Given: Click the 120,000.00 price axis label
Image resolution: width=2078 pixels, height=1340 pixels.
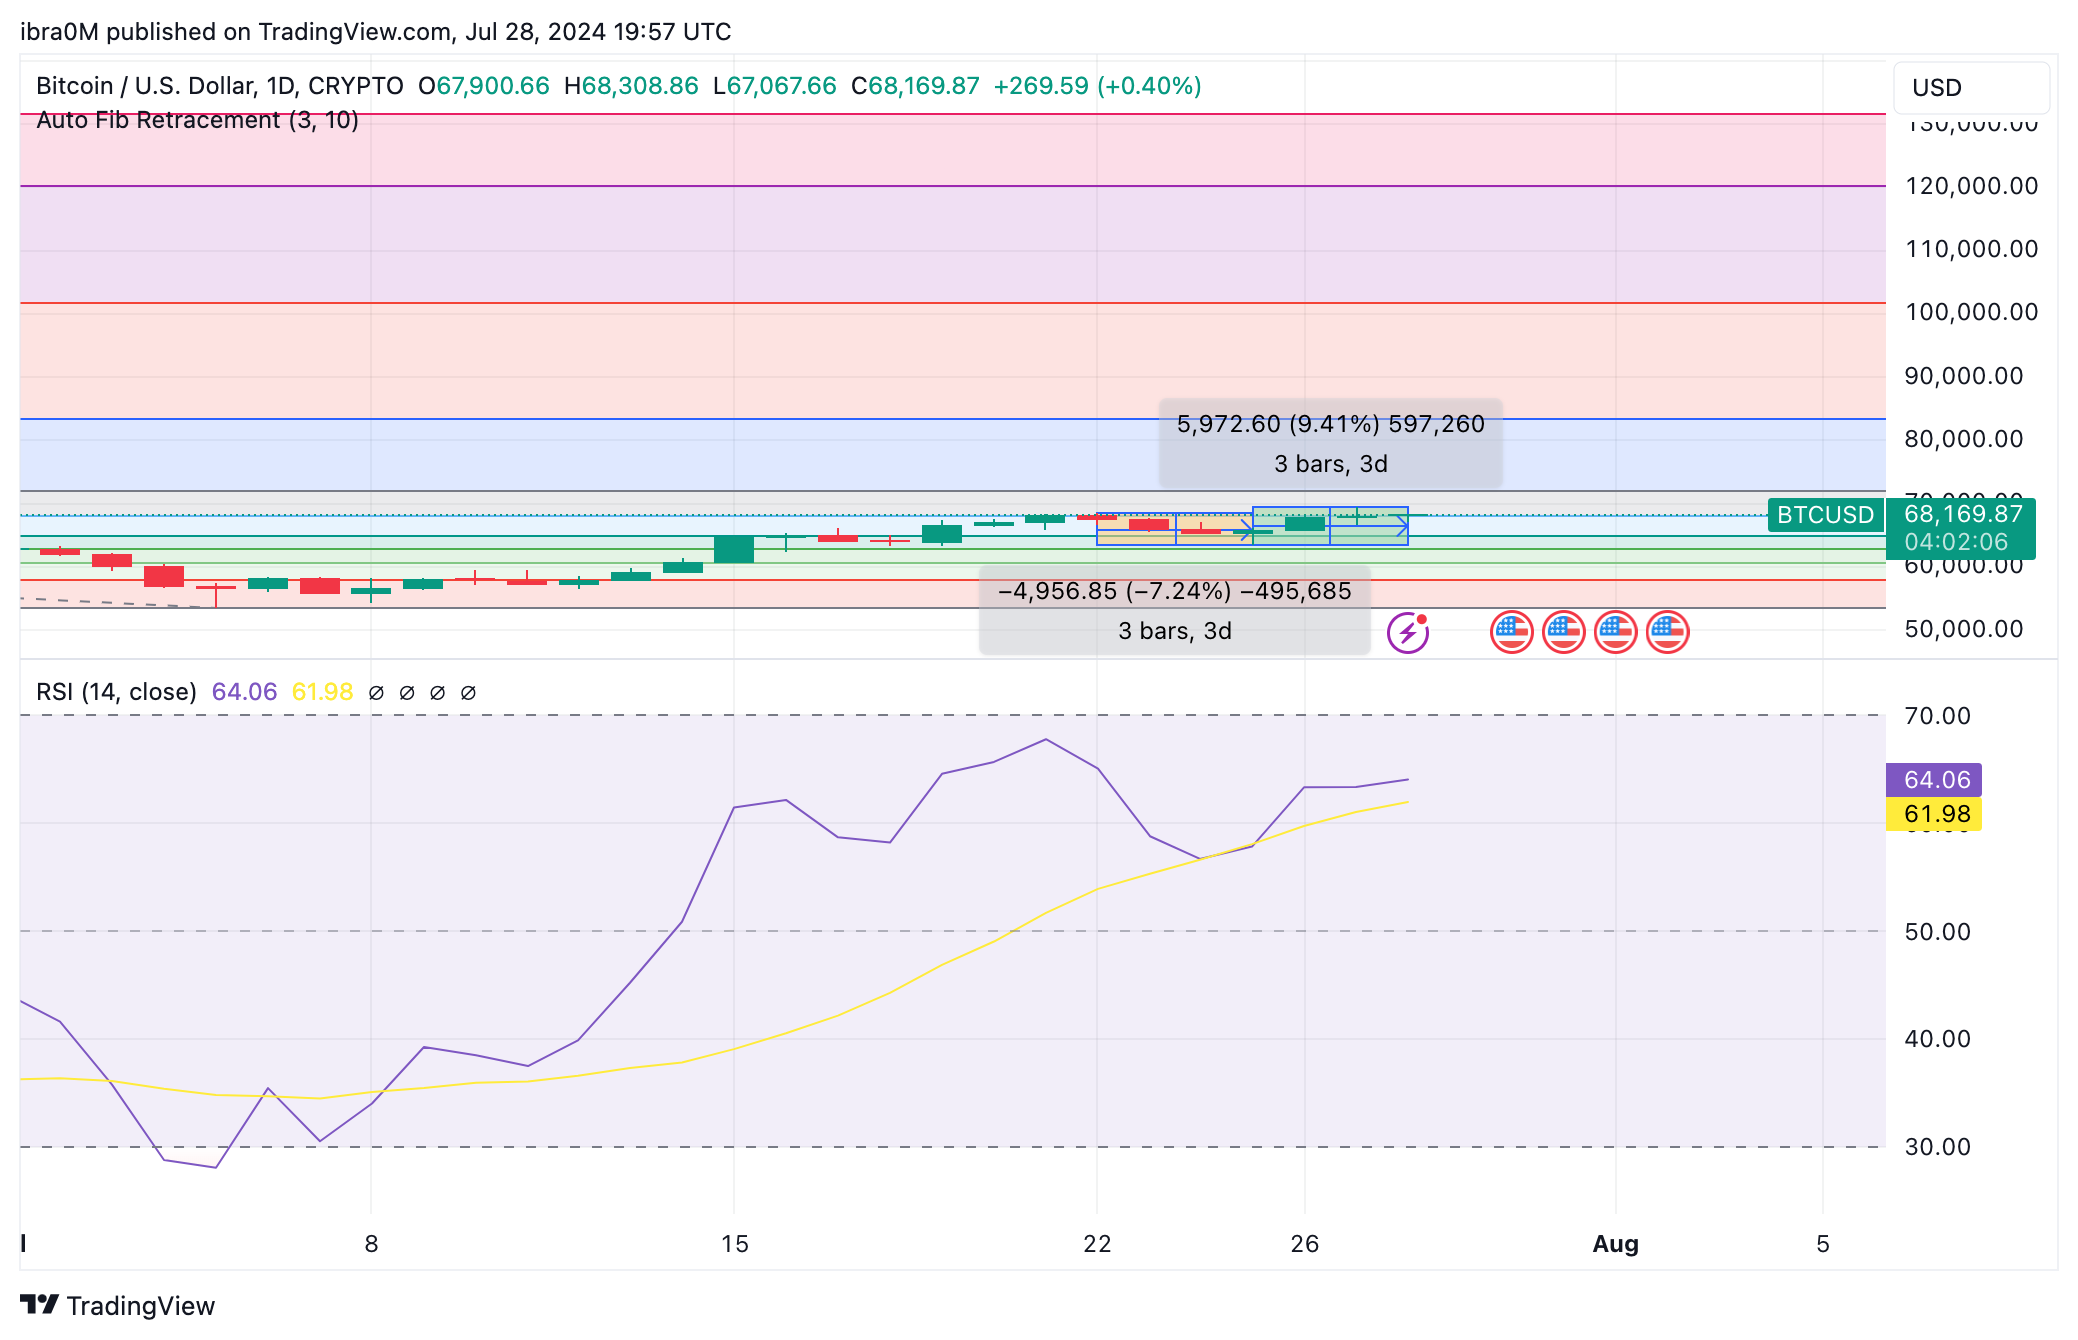Looking at the screenshot, I should (1971, 186).
